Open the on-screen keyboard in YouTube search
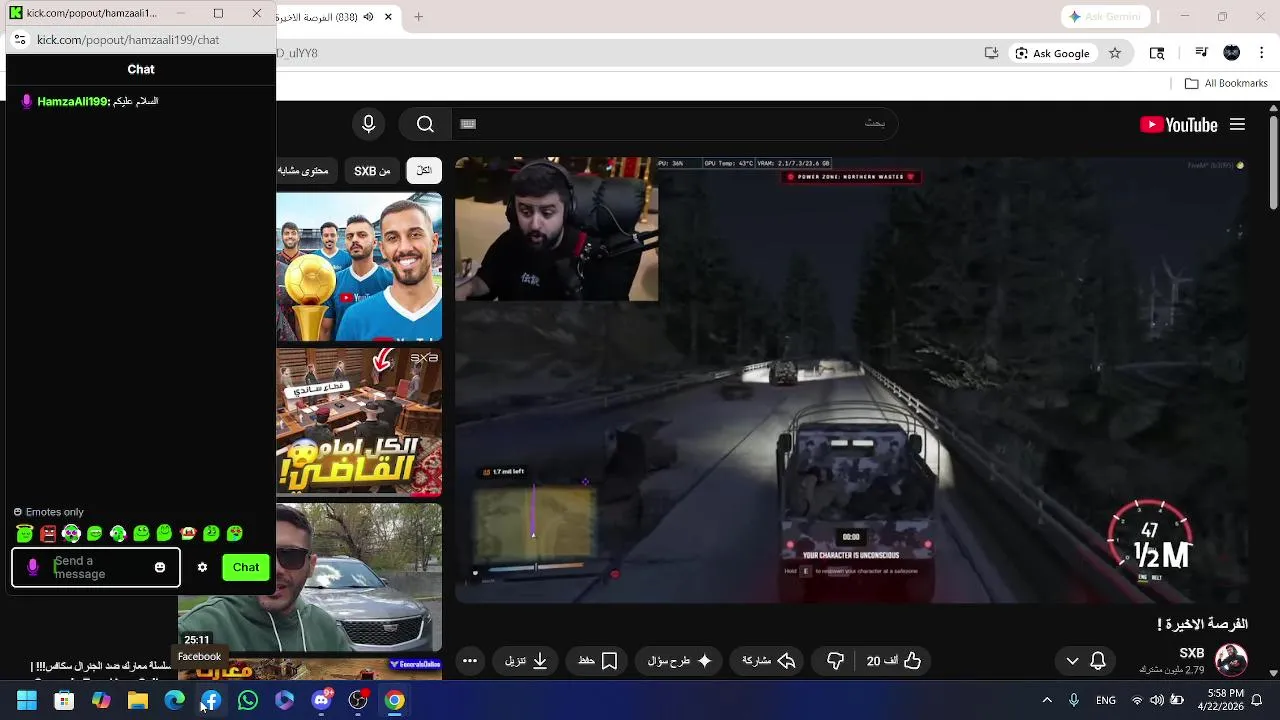This screenshot has height=720, width=1280. [468, 124]
